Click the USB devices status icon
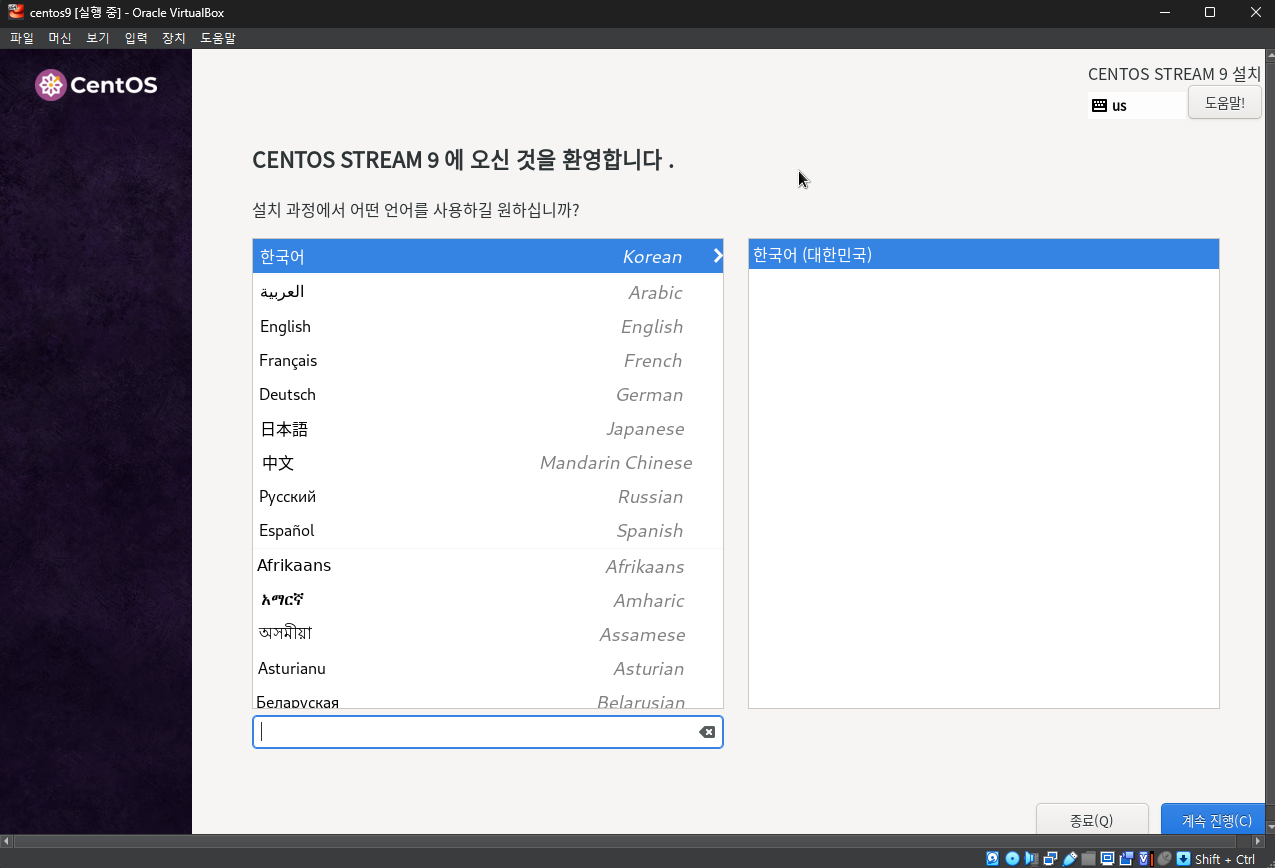The width and height of the screenshot is (1275, 868). point(1070,858)
